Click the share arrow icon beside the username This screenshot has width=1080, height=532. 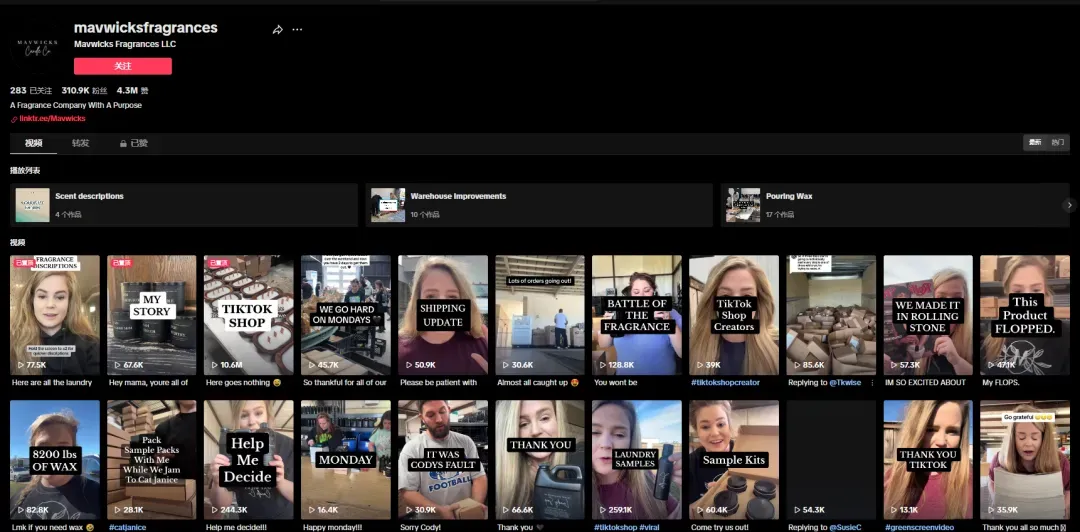pyautogui.click(x=278, y=30)
